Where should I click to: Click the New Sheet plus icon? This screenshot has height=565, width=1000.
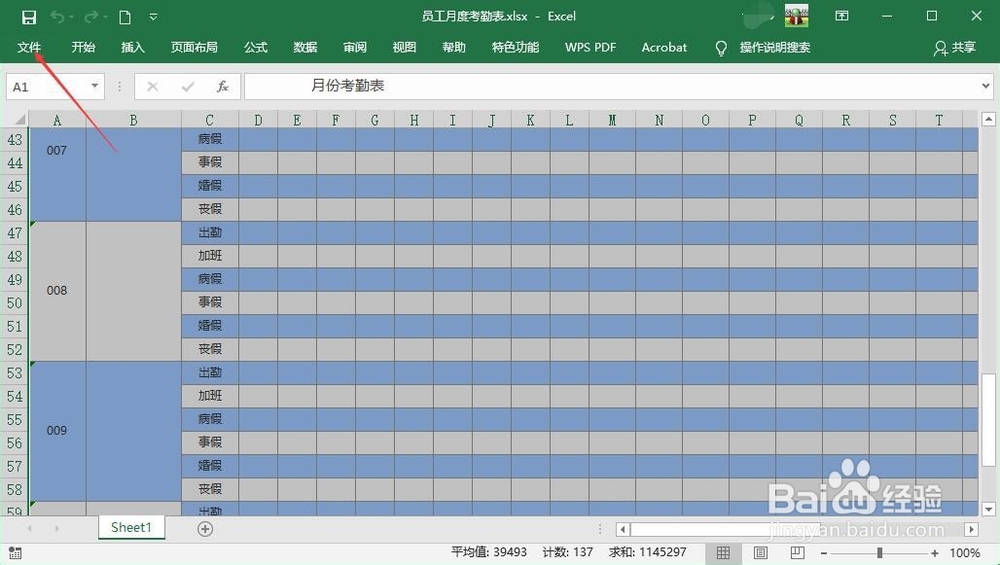[205, 529]
